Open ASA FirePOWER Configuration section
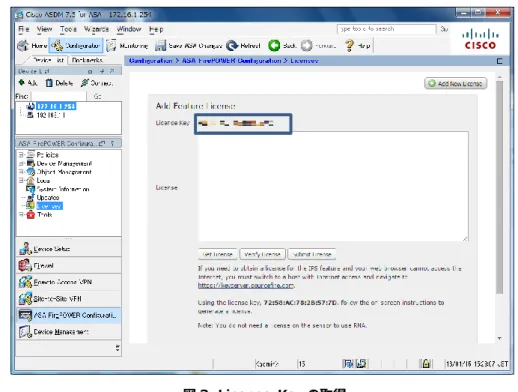 [69, 315]
